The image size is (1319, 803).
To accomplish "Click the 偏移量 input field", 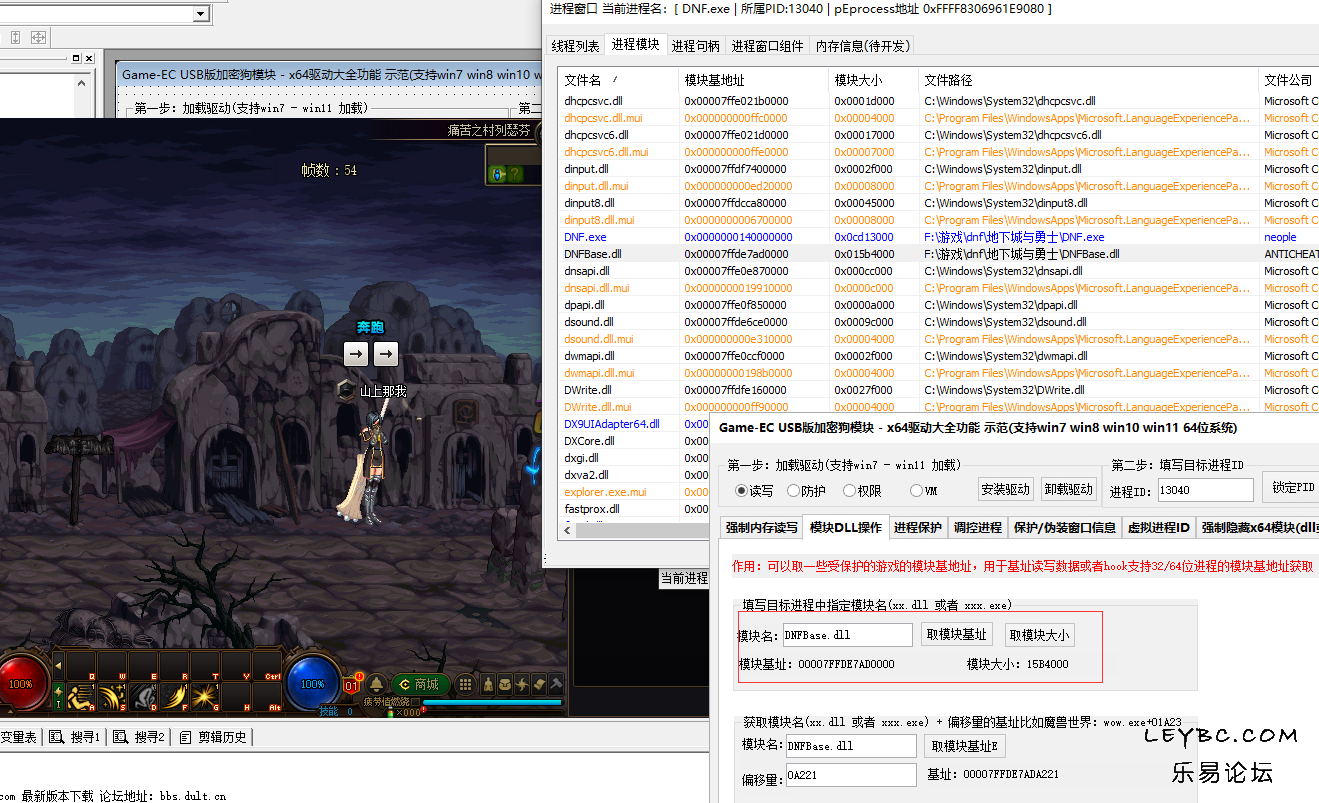I will pos(851,775).
